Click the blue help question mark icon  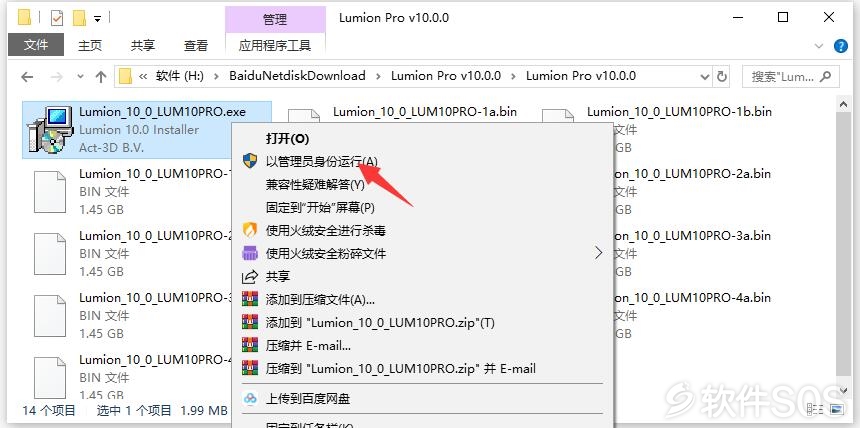point(841,46)
